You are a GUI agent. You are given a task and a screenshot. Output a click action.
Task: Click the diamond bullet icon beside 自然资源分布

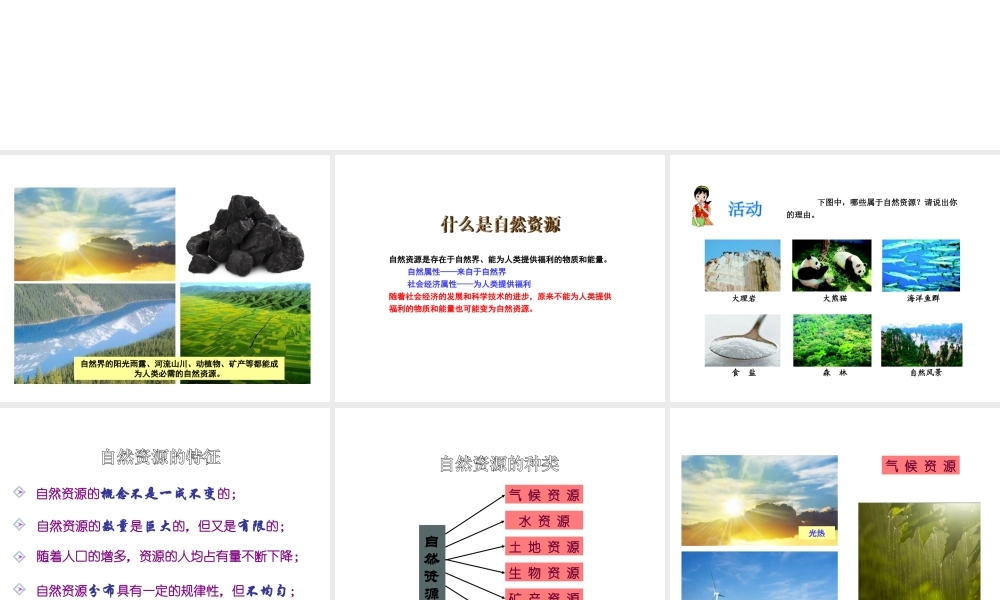(19, 589)
